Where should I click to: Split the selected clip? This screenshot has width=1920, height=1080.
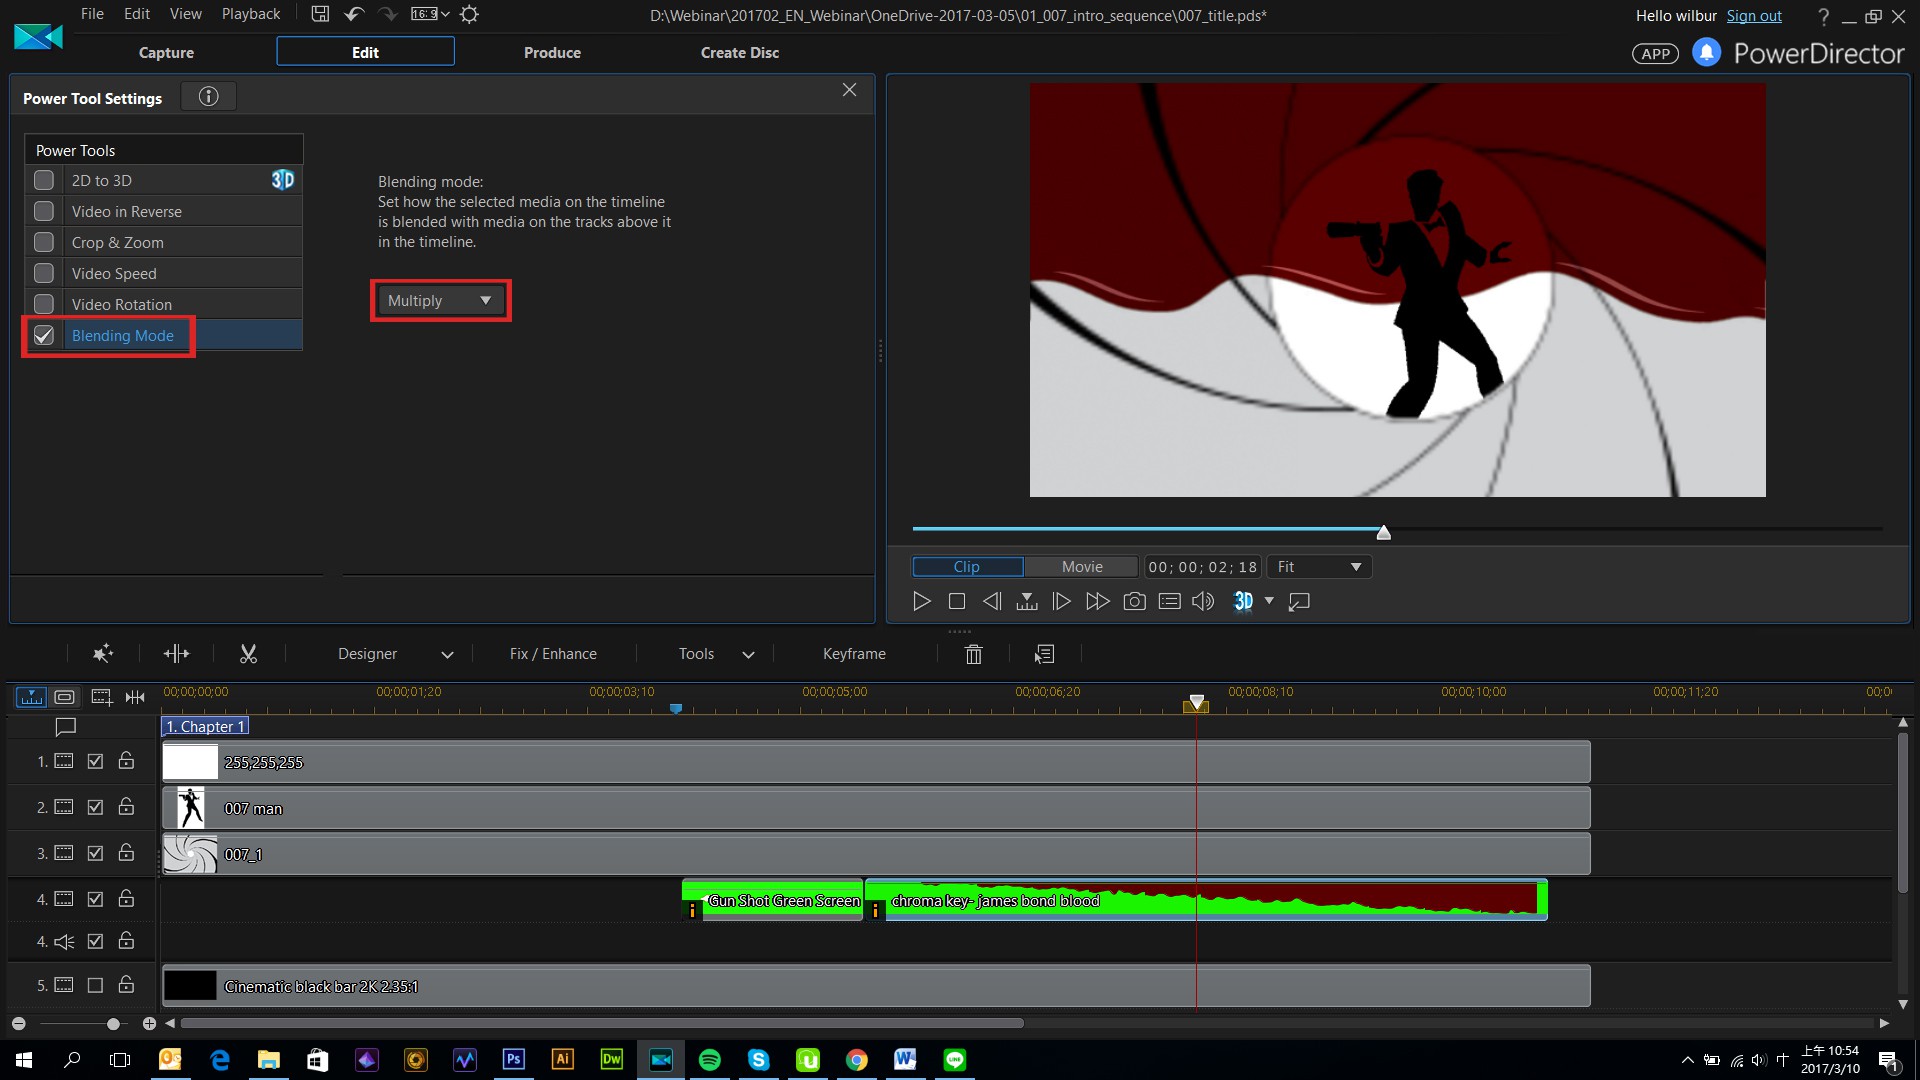[176, 654]
